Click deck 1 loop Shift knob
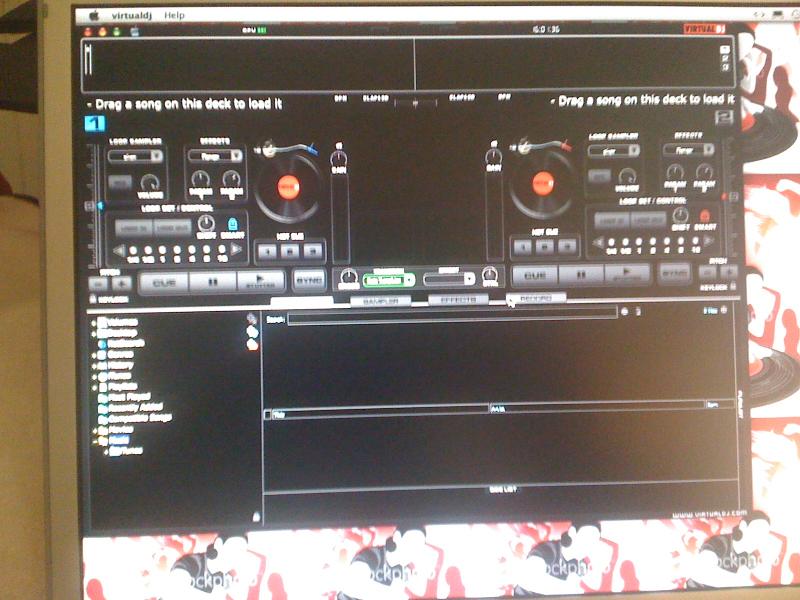 [206, 223]
